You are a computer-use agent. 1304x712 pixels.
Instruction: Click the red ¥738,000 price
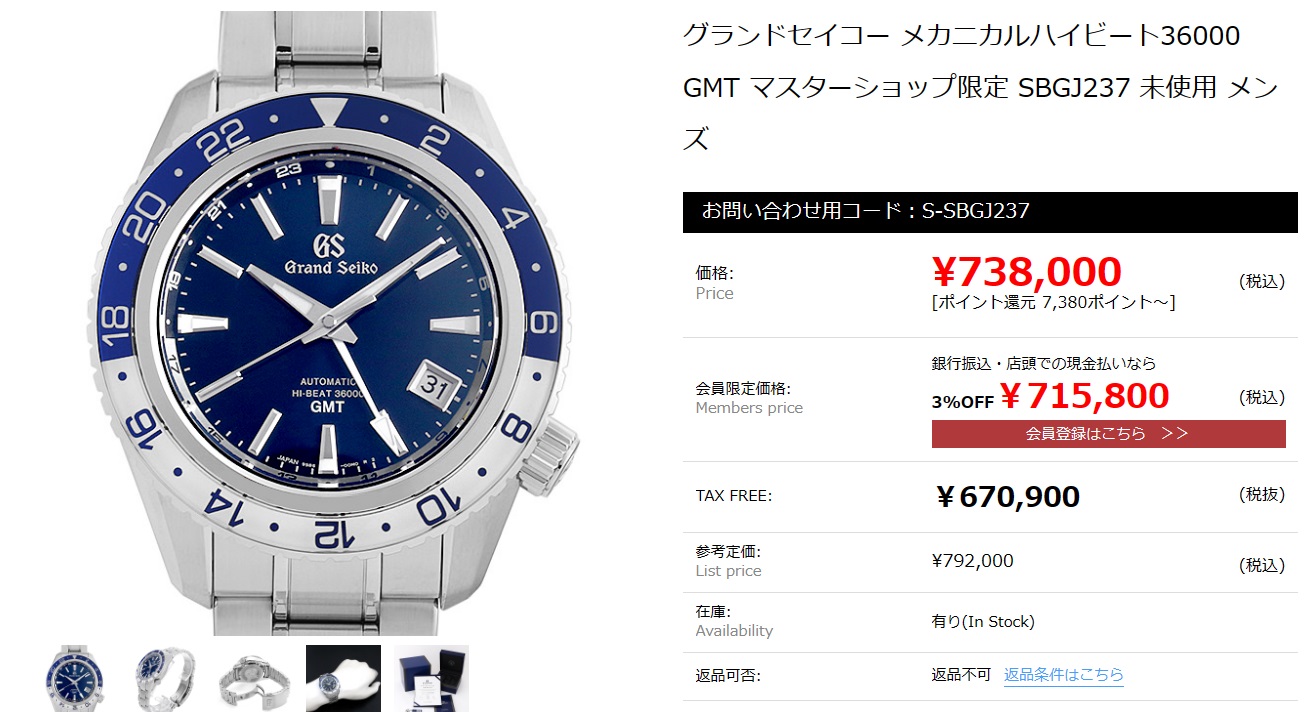1027,271
